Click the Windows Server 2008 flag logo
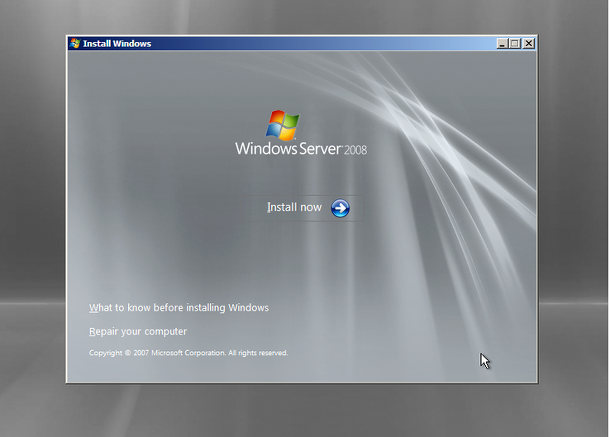This screenshot has height=437, width=610. click(283, 125)
